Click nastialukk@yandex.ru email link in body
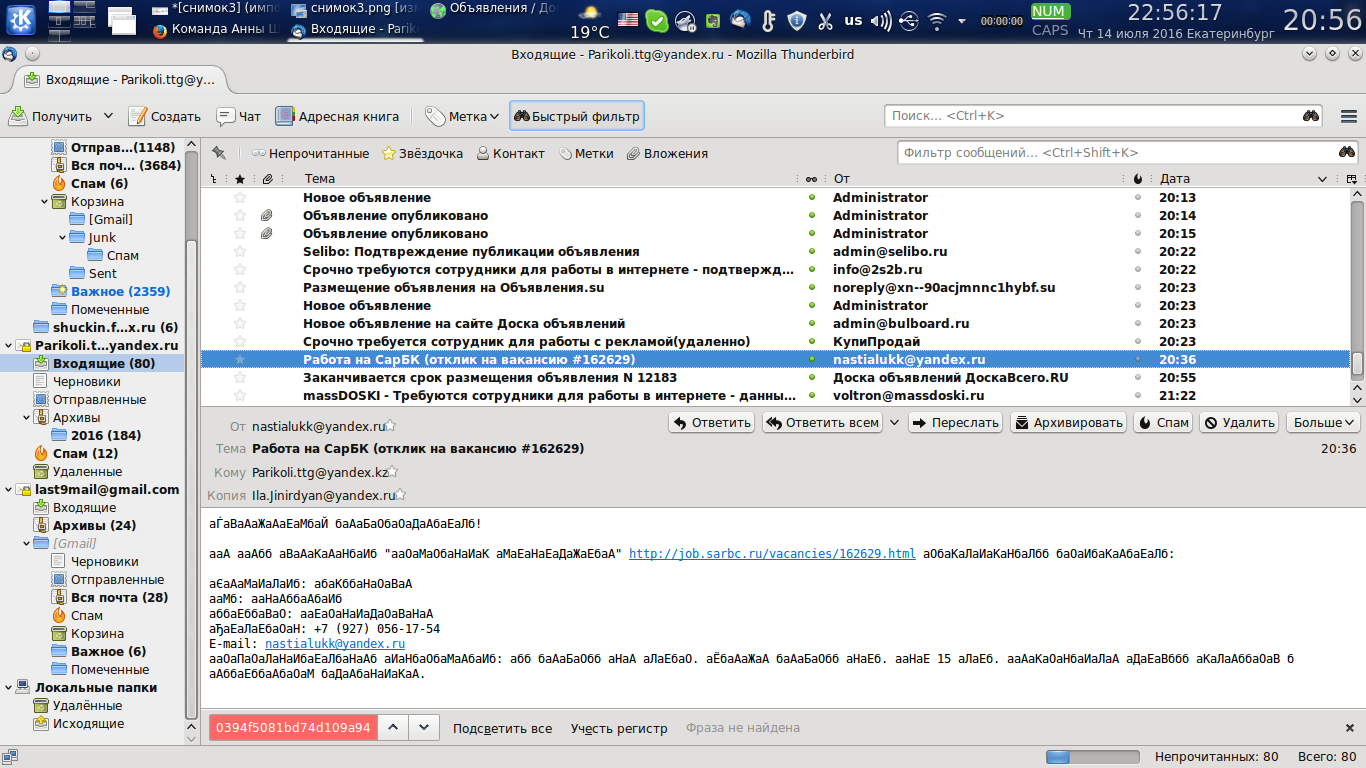Image resolution: width=1366 pixels, height=768 pixels. click(x=335, y=644)
